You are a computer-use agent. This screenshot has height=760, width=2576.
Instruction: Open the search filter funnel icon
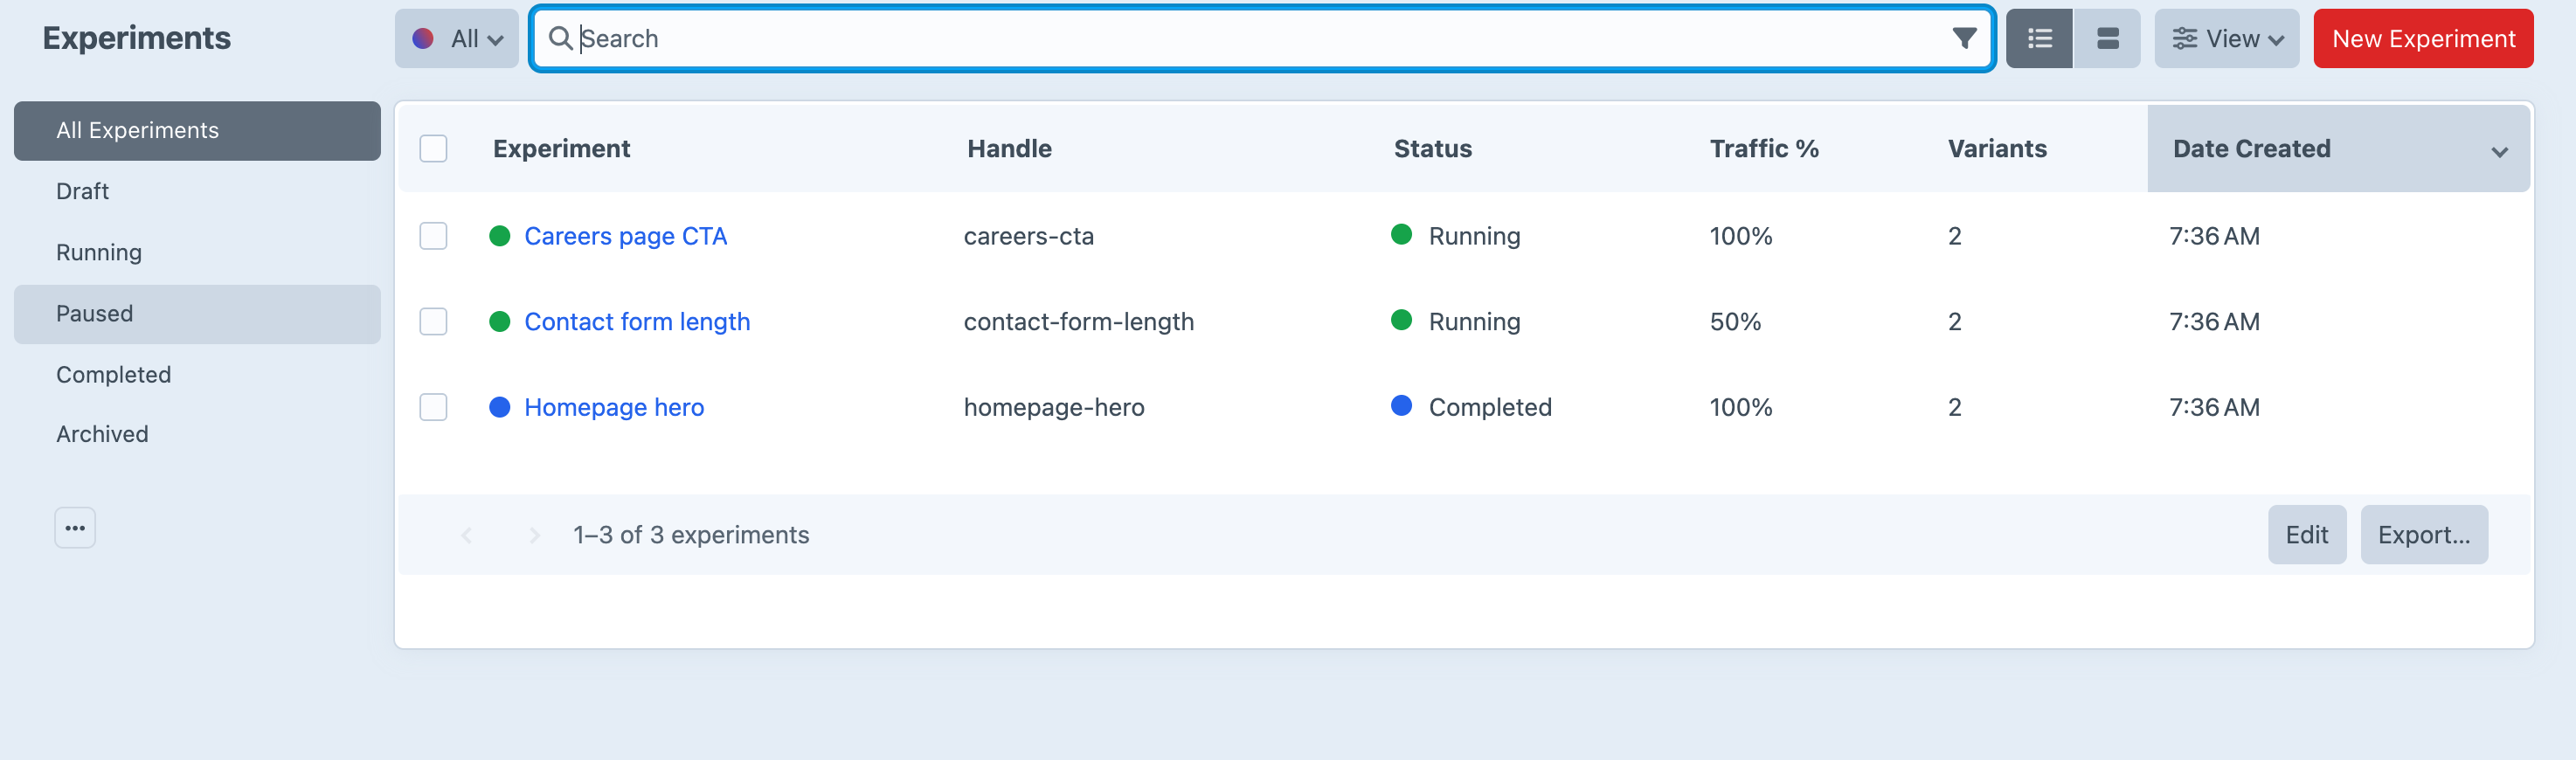click(x=1964, y=38)
